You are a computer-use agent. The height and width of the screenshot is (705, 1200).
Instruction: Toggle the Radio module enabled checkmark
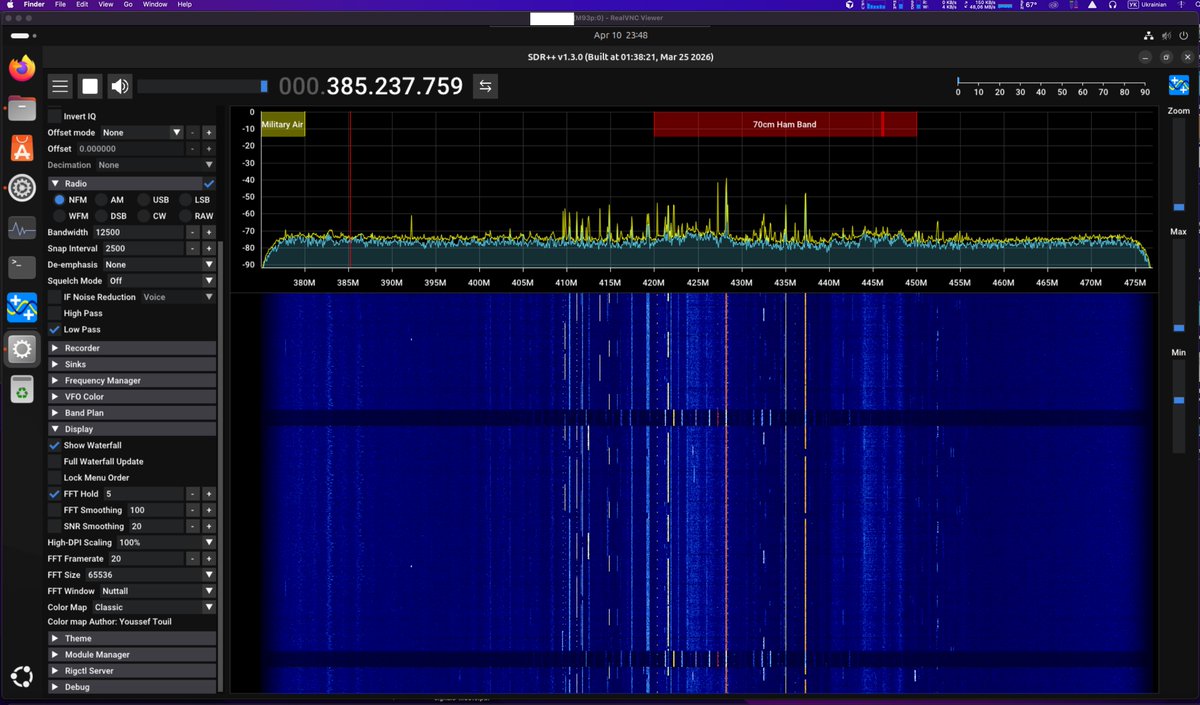tap(209, 184)
